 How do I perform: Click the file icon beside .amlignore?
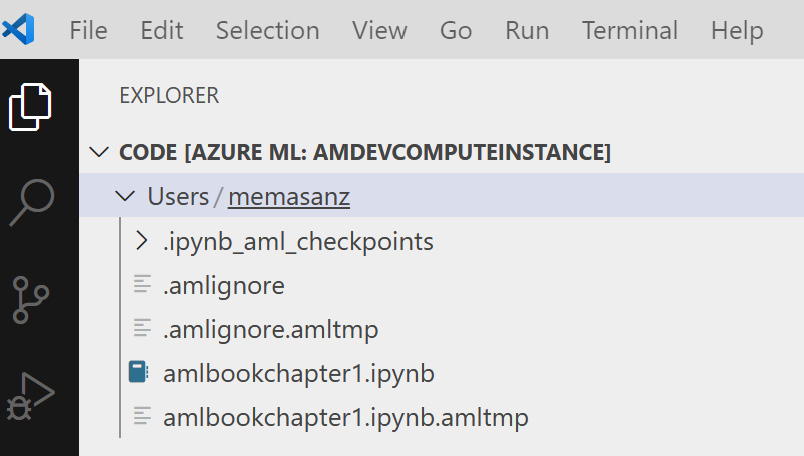[142, 284]
